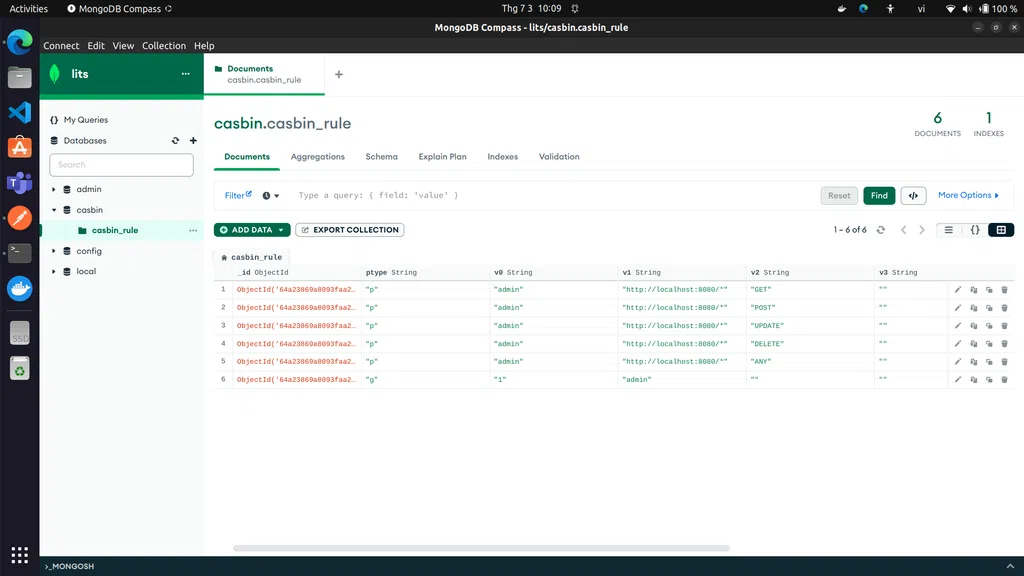Open the Indexes tab
The image size is (1024, 576).
(x=503, y=157)
